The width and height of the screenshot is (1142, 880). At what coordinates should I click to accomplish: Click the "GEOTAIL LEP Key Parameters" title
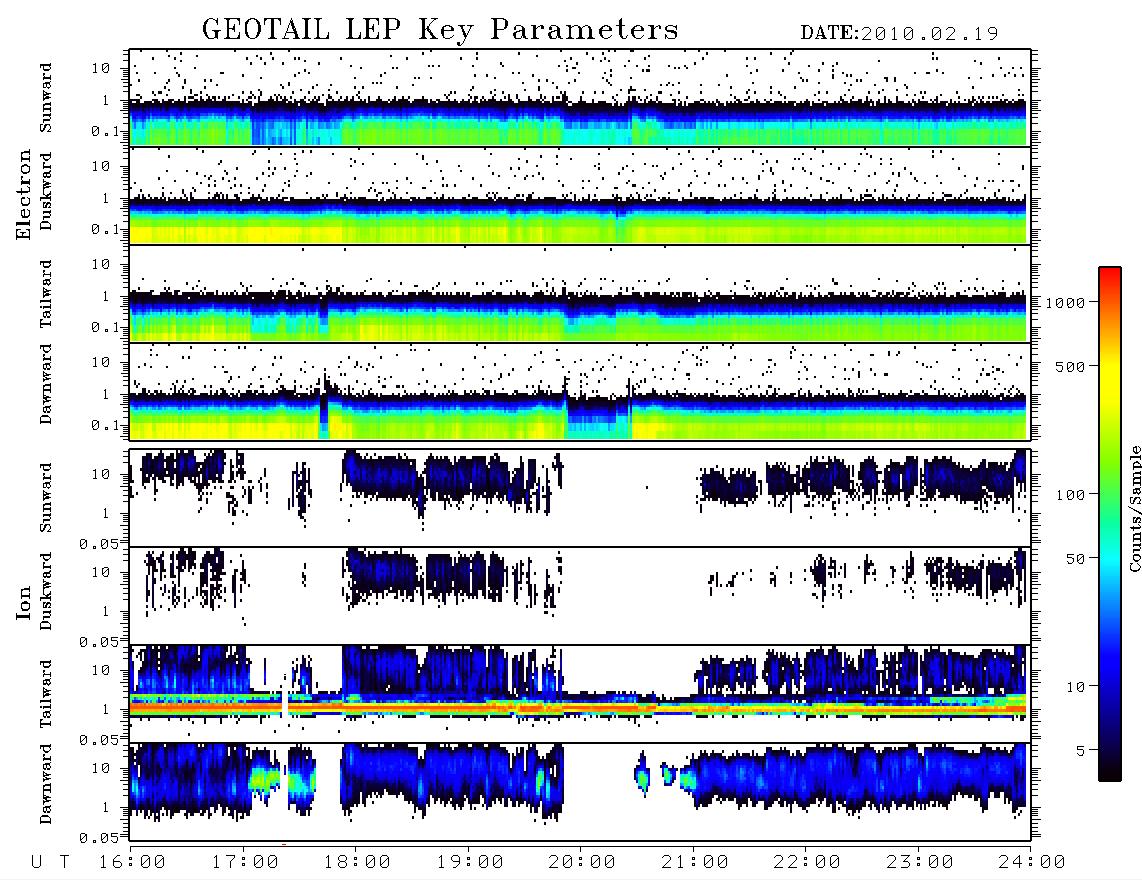440,30
